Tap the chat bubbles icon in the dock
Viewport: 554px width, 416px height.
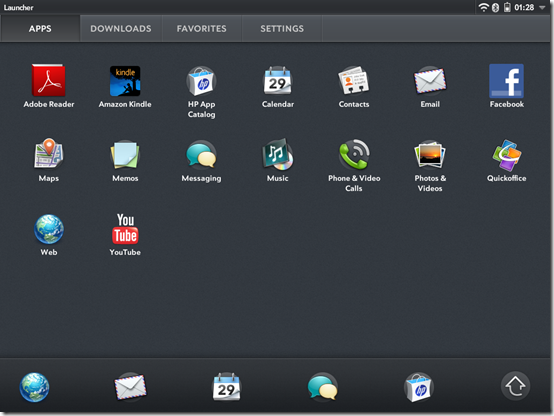coord(323,387)
